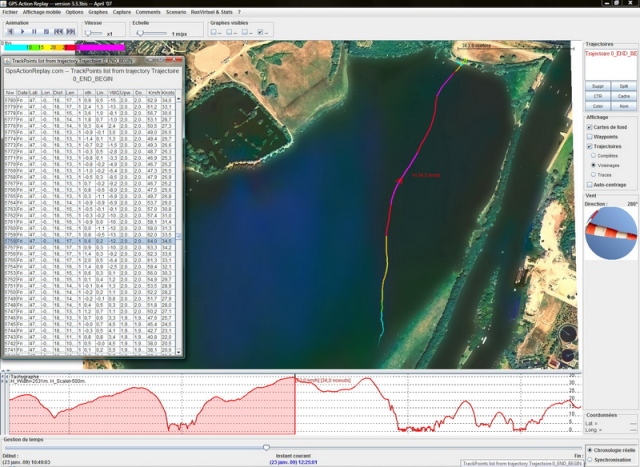Open the Affichage mobile menu

pos(42,12)
